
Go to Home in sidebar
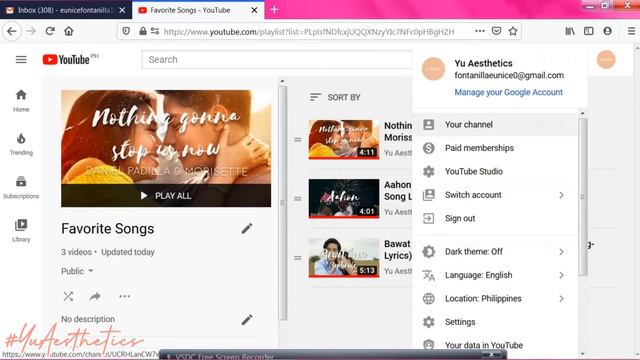pyautogui.click(x=21, y=100)
